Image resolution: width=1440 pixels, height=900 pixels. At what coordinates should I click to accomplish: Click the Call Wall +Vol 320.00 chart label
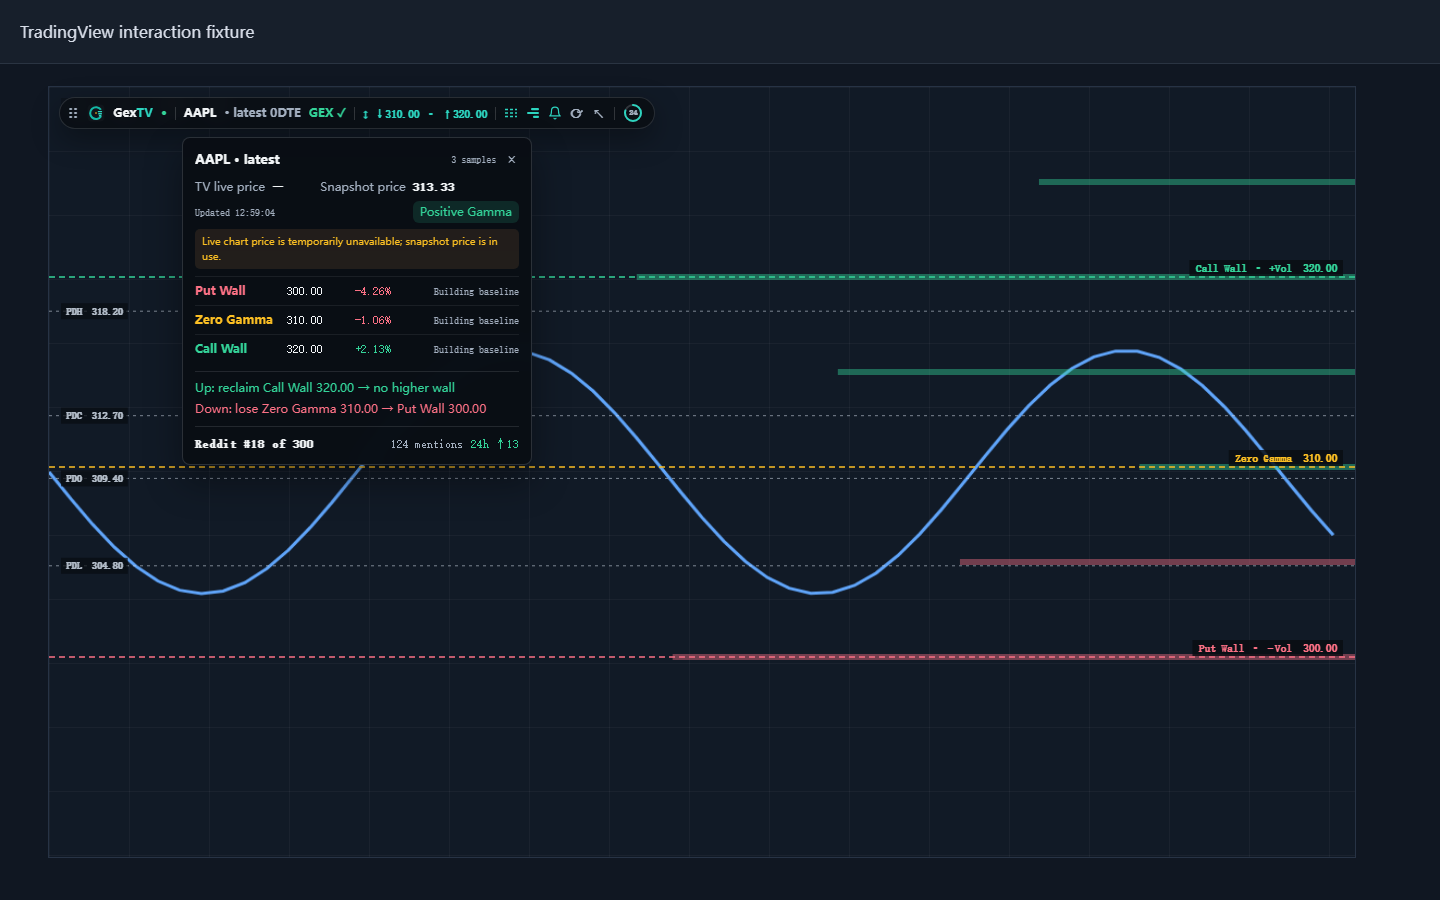click(1266, 268)
